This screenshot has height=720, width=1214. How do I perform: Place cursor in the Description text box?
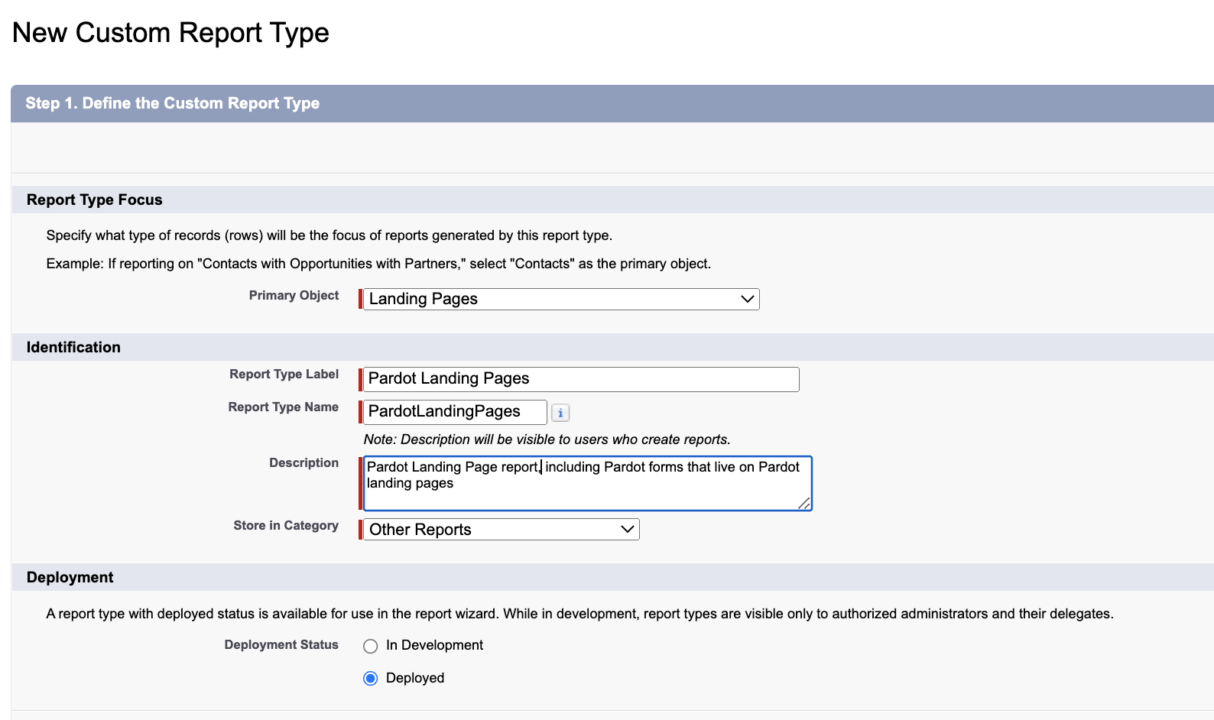(586, 483)
